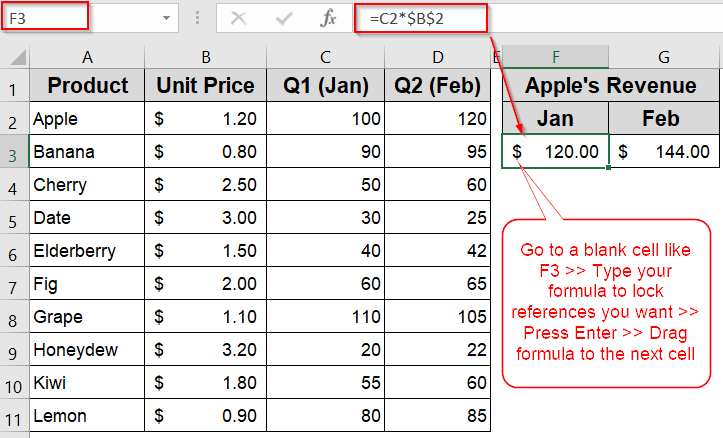This screenshot has height=438, width=723.
Task: Click the 'Elderberry' product cell
Action: click(x=87, y=250)
